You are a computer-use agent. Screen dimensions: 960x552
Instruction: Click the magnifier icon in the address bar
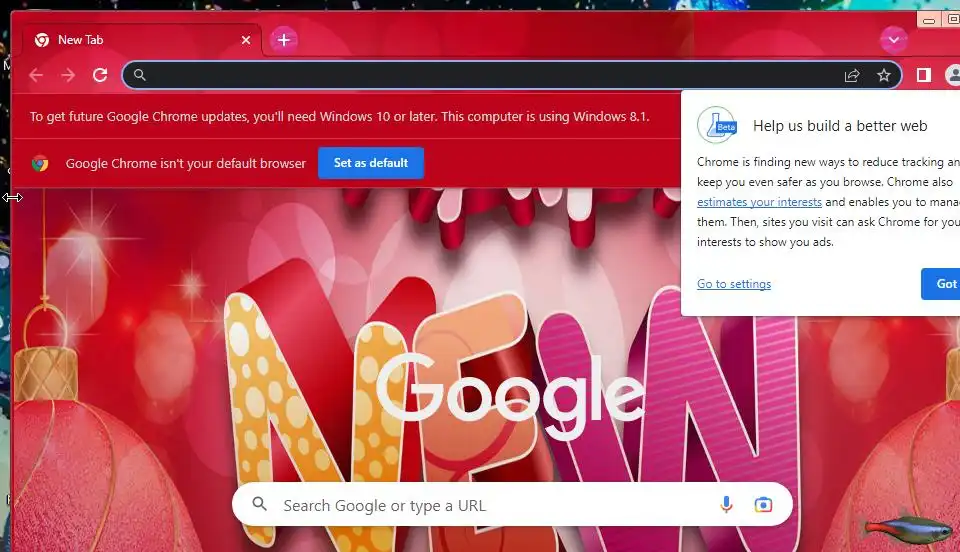(x=140, y=75)
